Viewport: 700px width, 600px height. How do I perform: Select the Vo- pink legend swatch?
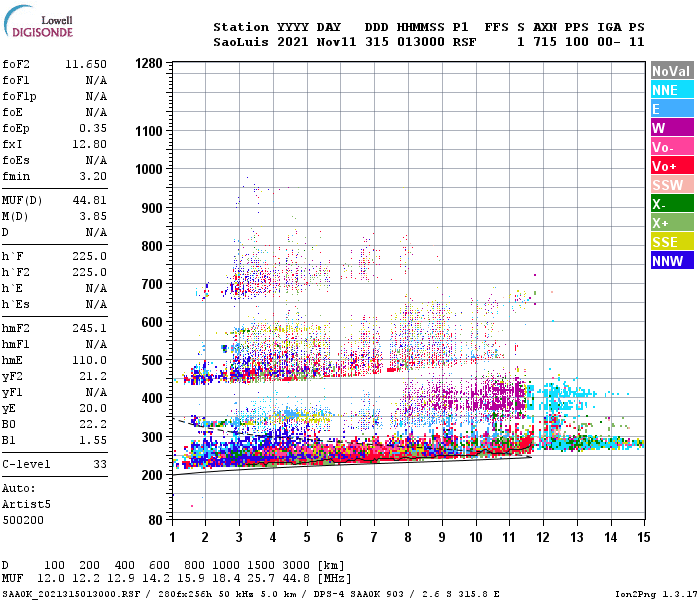[x=672, y=147]
